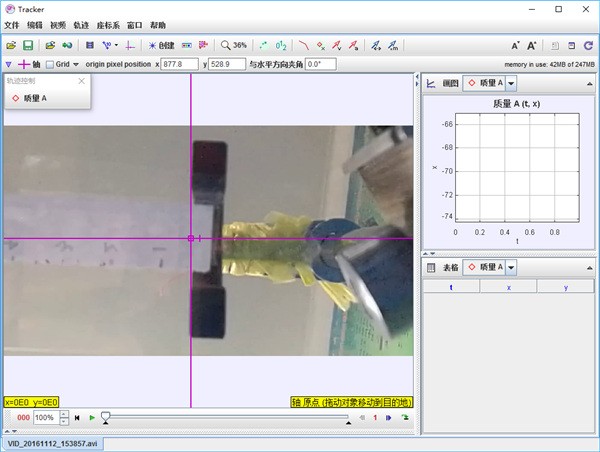Click the smaller font size icon
The width and height of the screenshot is (600, 452).
coord(516,45)
